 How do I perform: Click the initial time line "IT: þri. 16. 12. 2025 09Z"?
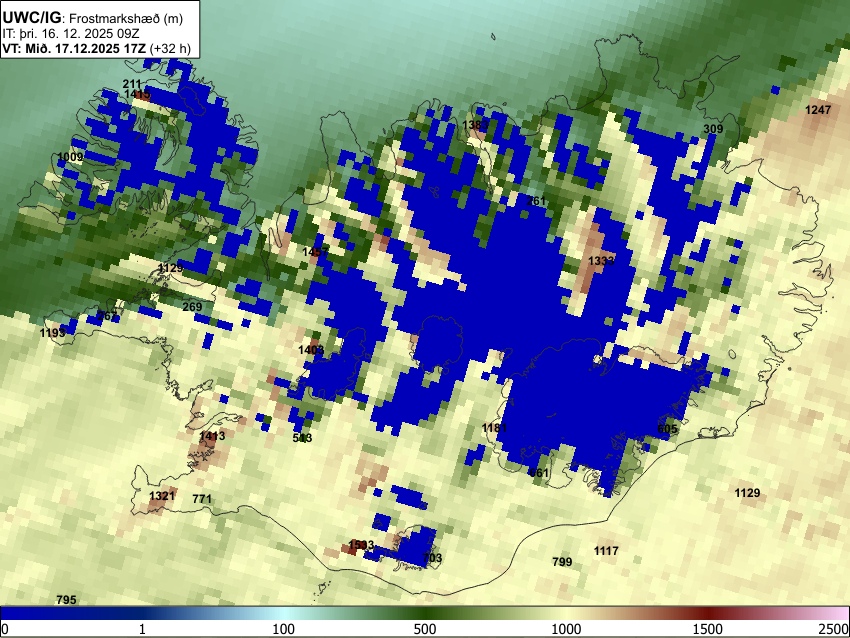click(x=71, y=34)
